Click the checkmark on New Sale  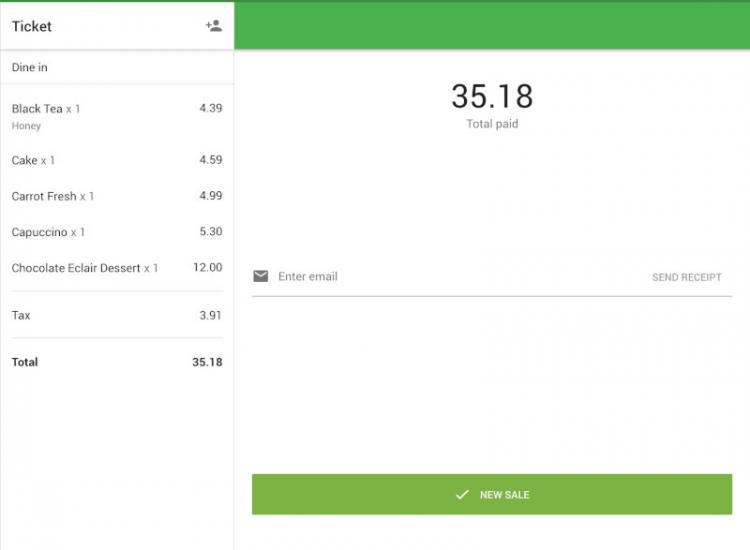(462, 495)
